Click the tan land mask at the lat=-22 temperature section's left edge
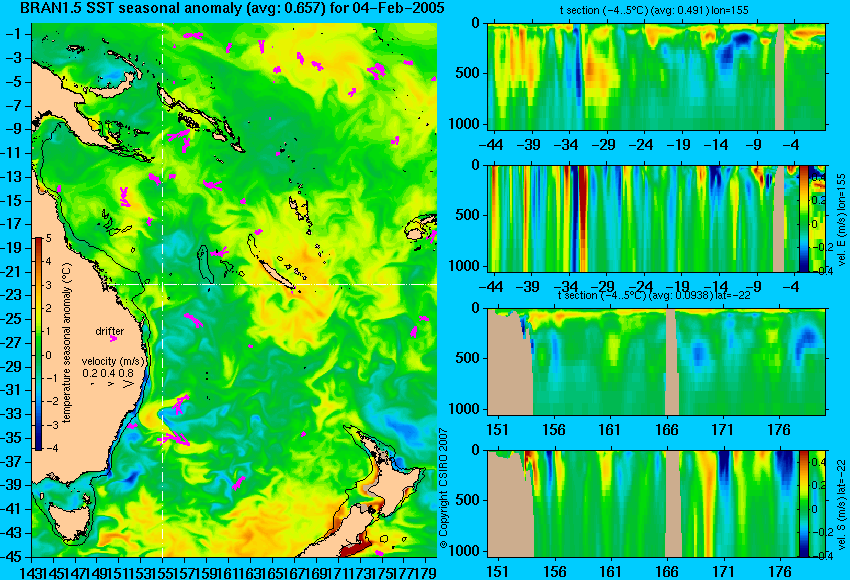Viewport: 850px width, 580px height. click(510, 363)
